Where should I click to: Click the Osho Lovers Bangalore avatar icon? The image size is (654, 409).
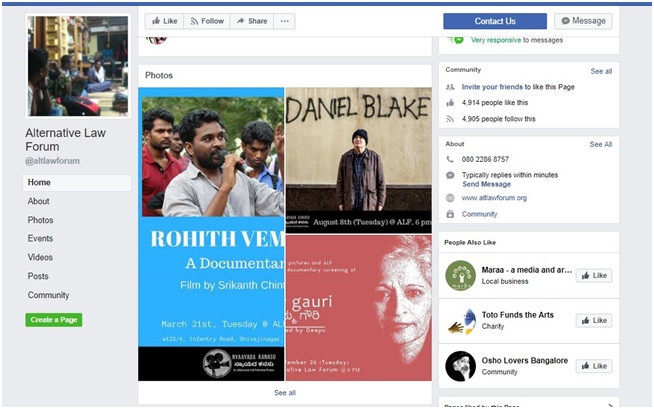coord(460,365)
